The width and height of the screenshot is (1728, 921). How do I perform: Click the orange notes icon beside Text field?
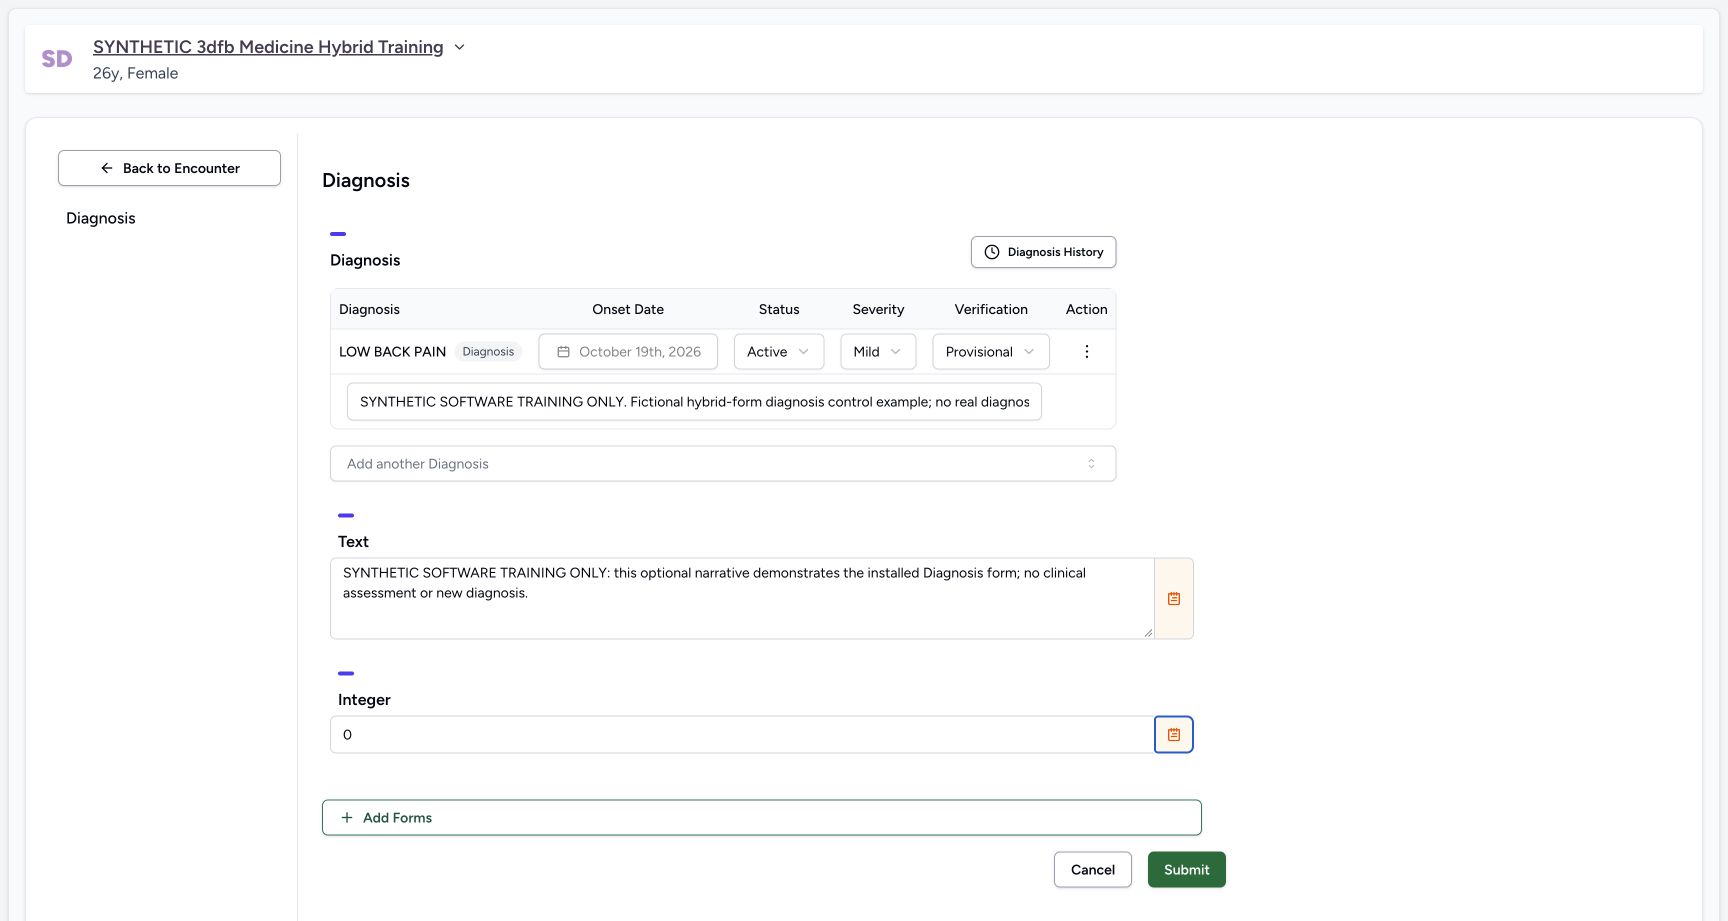(1174, 599)
